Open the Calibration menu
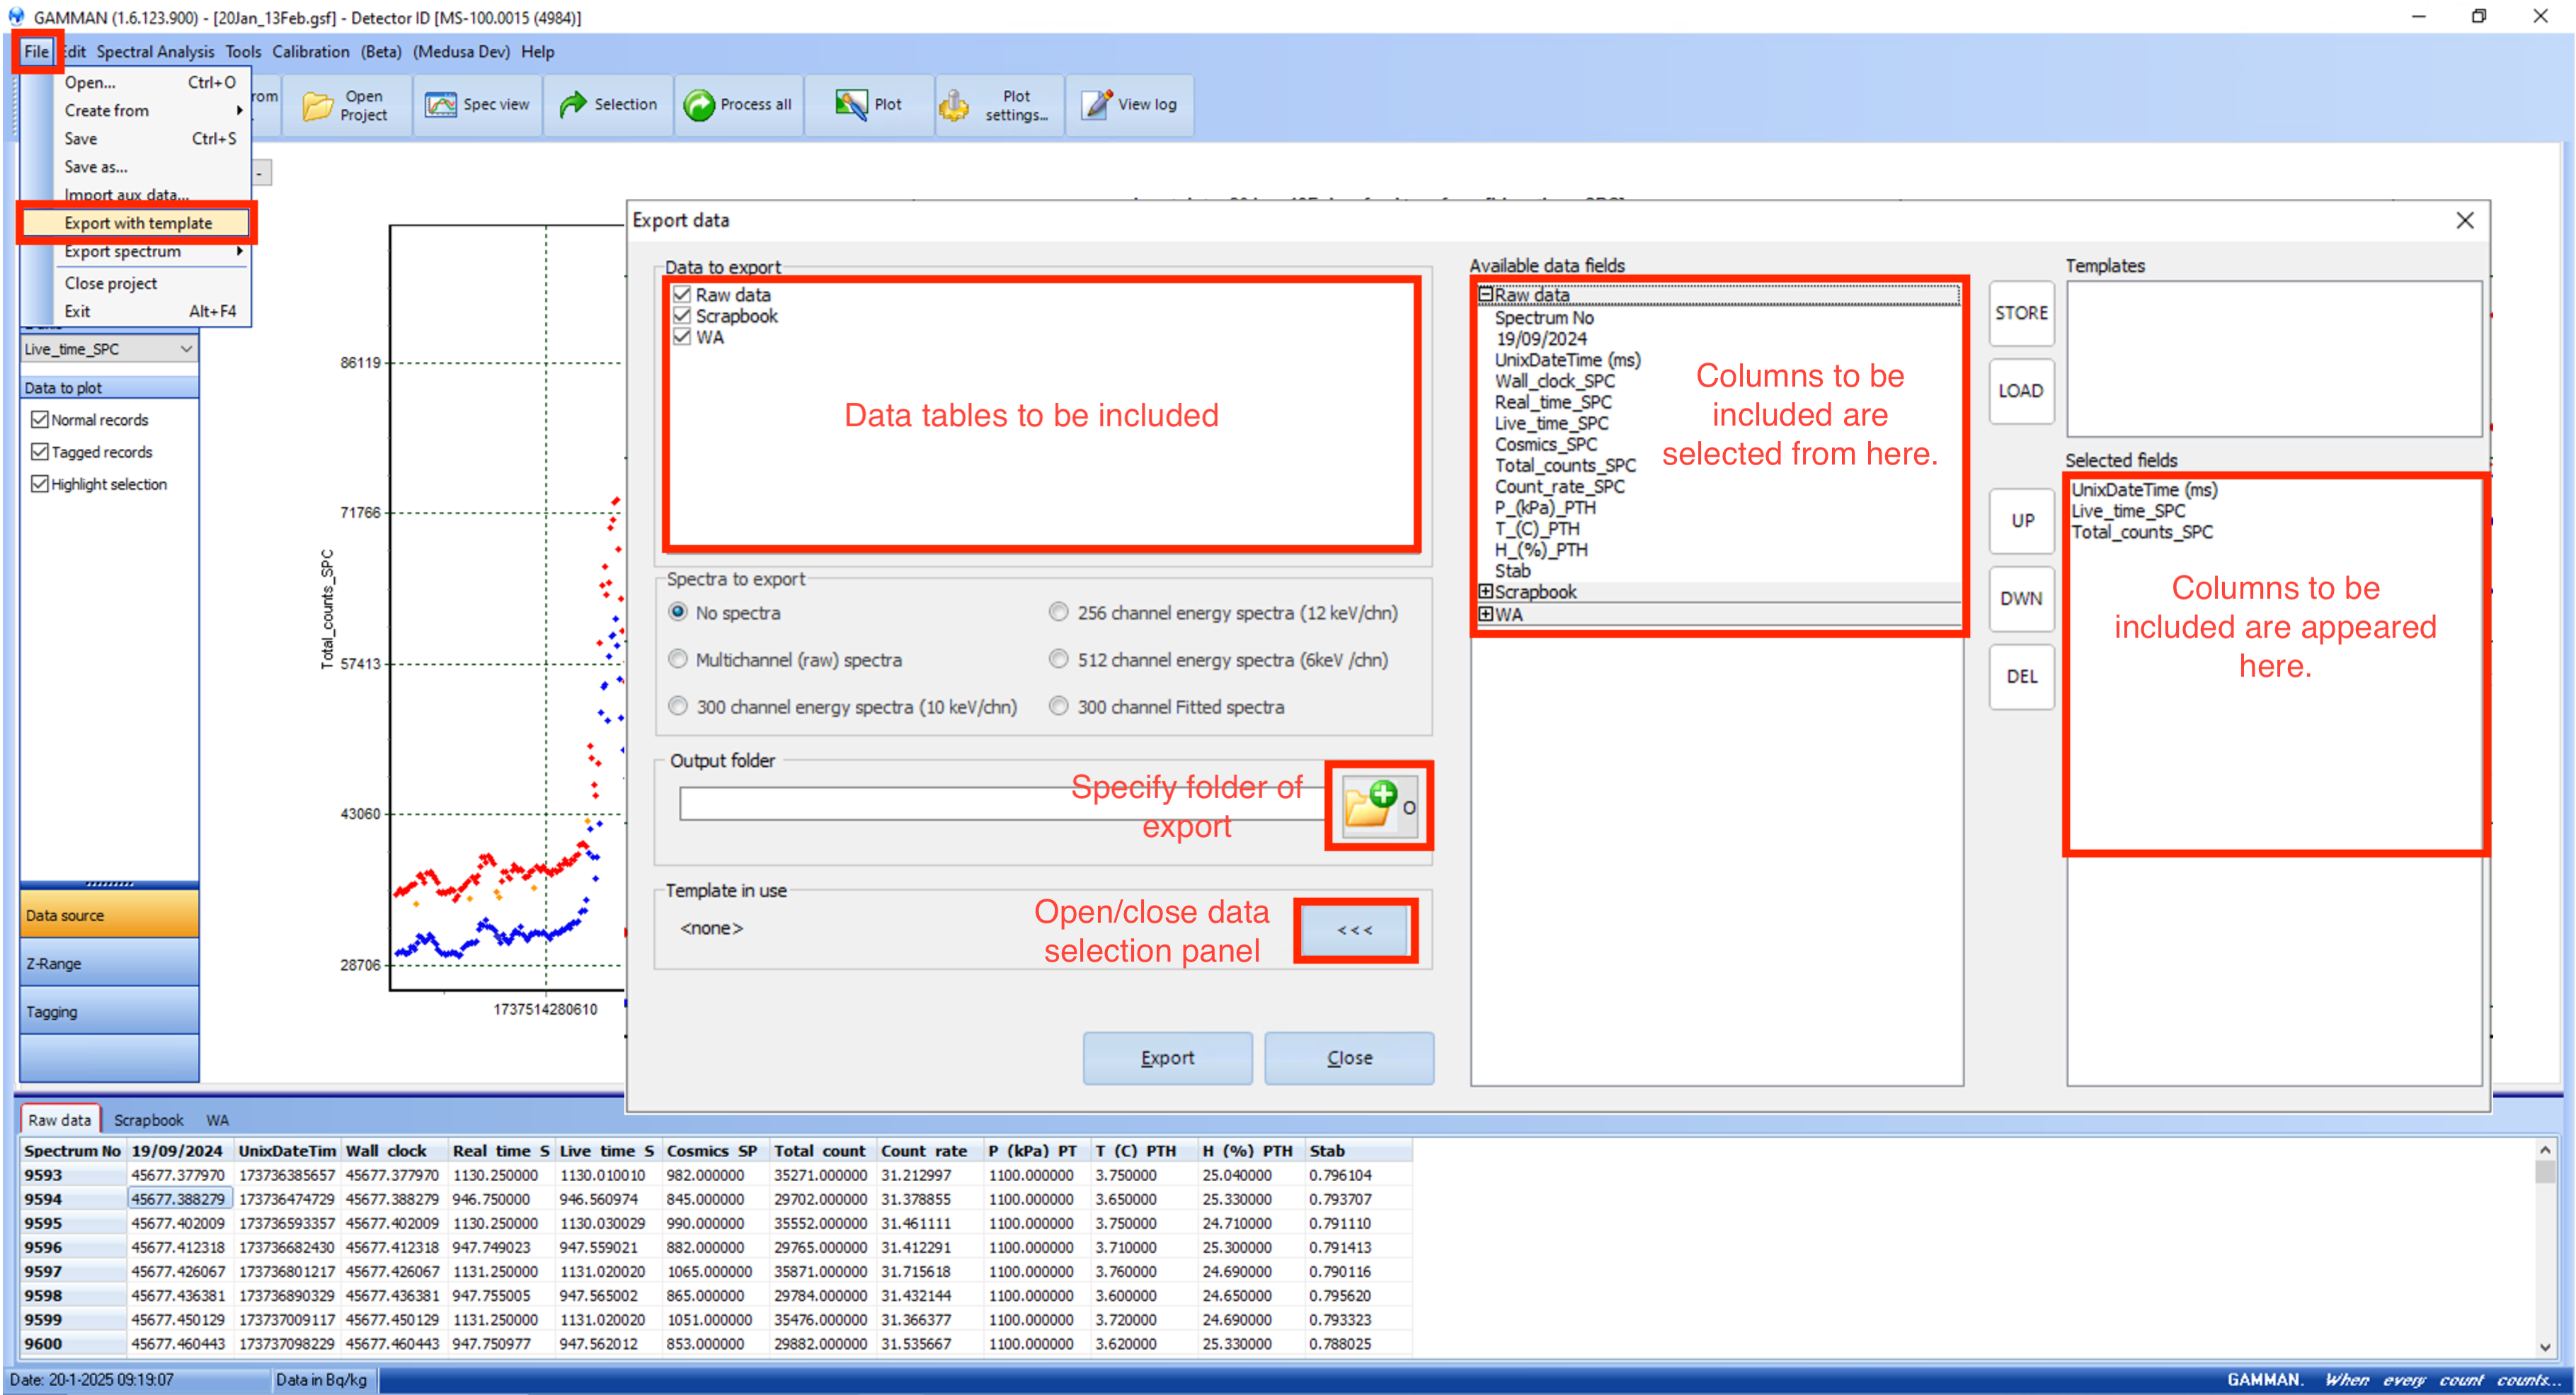The image size is (2576, 1395). point(310,52)
